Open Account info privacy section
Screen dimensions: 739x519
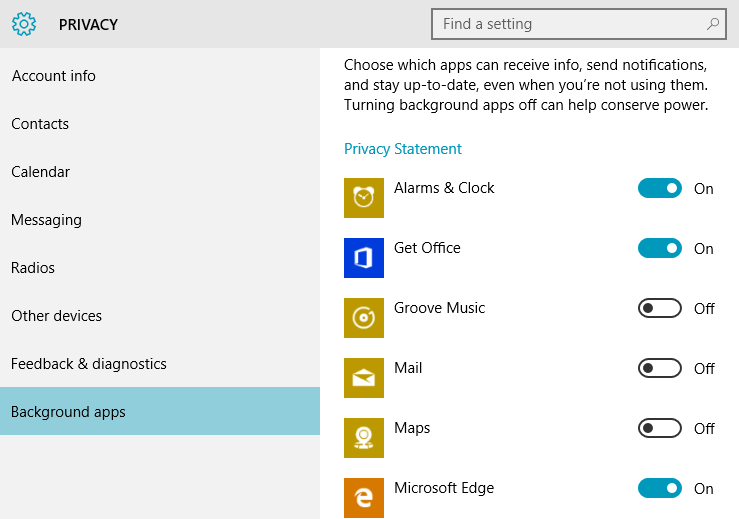[160, 75]
